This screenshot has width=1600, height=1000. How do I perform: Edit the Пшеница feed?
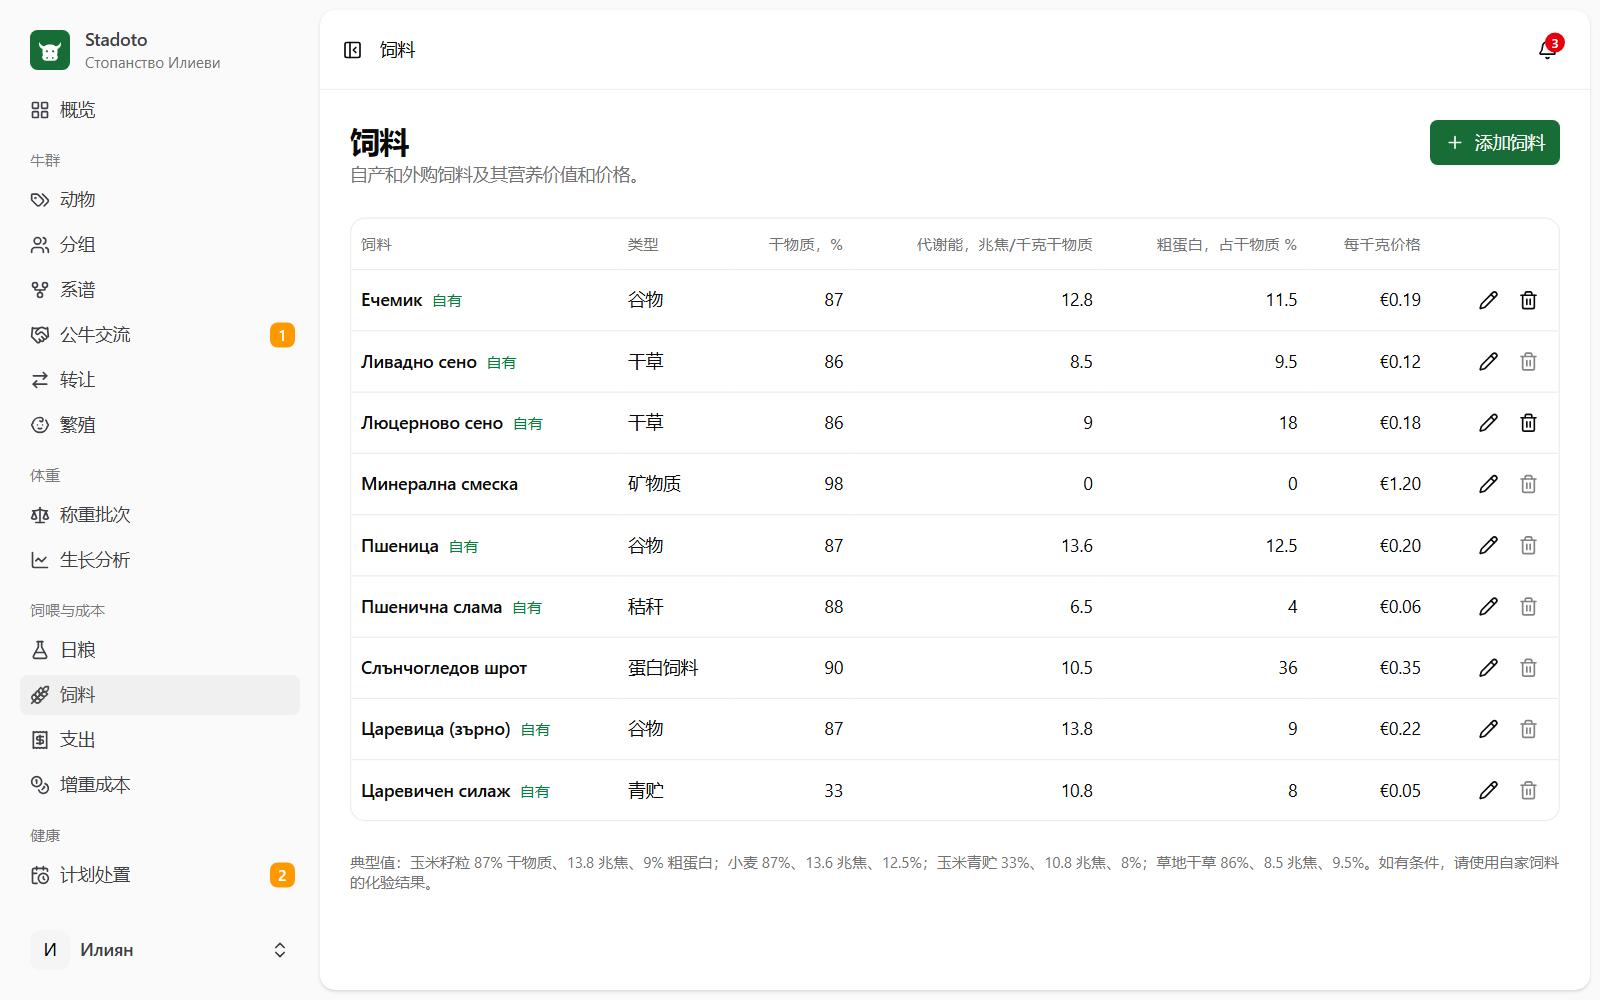point(1488,546)
